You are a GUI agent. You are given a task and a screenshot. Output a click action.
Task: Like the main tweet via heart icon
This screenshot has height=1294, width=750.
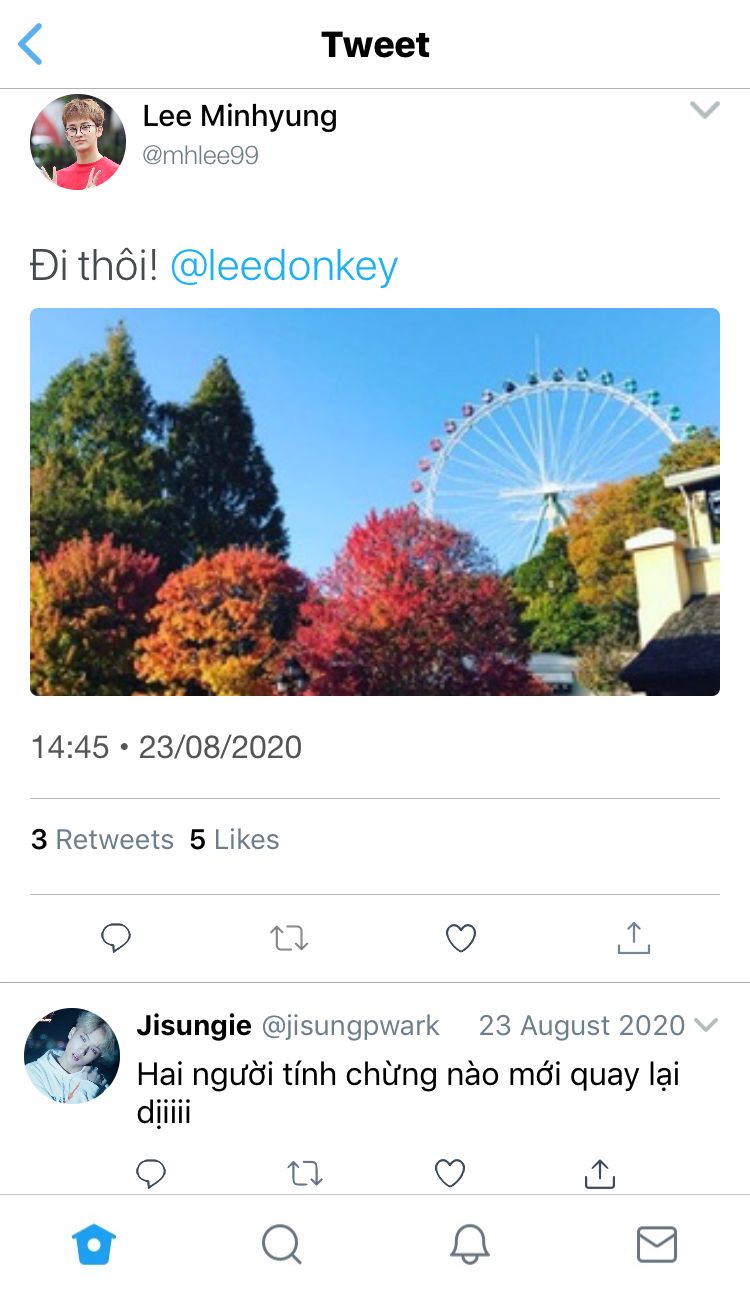tap(460, 938)
